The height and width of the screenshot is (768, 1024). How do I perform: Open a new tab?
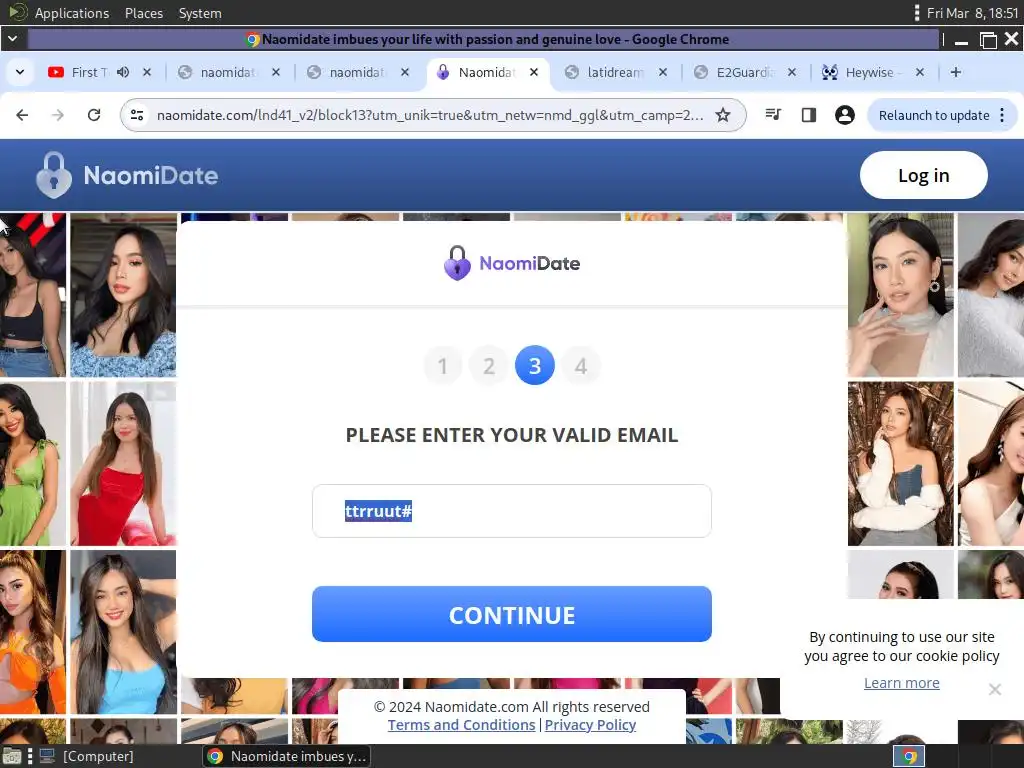click(955, 72)
